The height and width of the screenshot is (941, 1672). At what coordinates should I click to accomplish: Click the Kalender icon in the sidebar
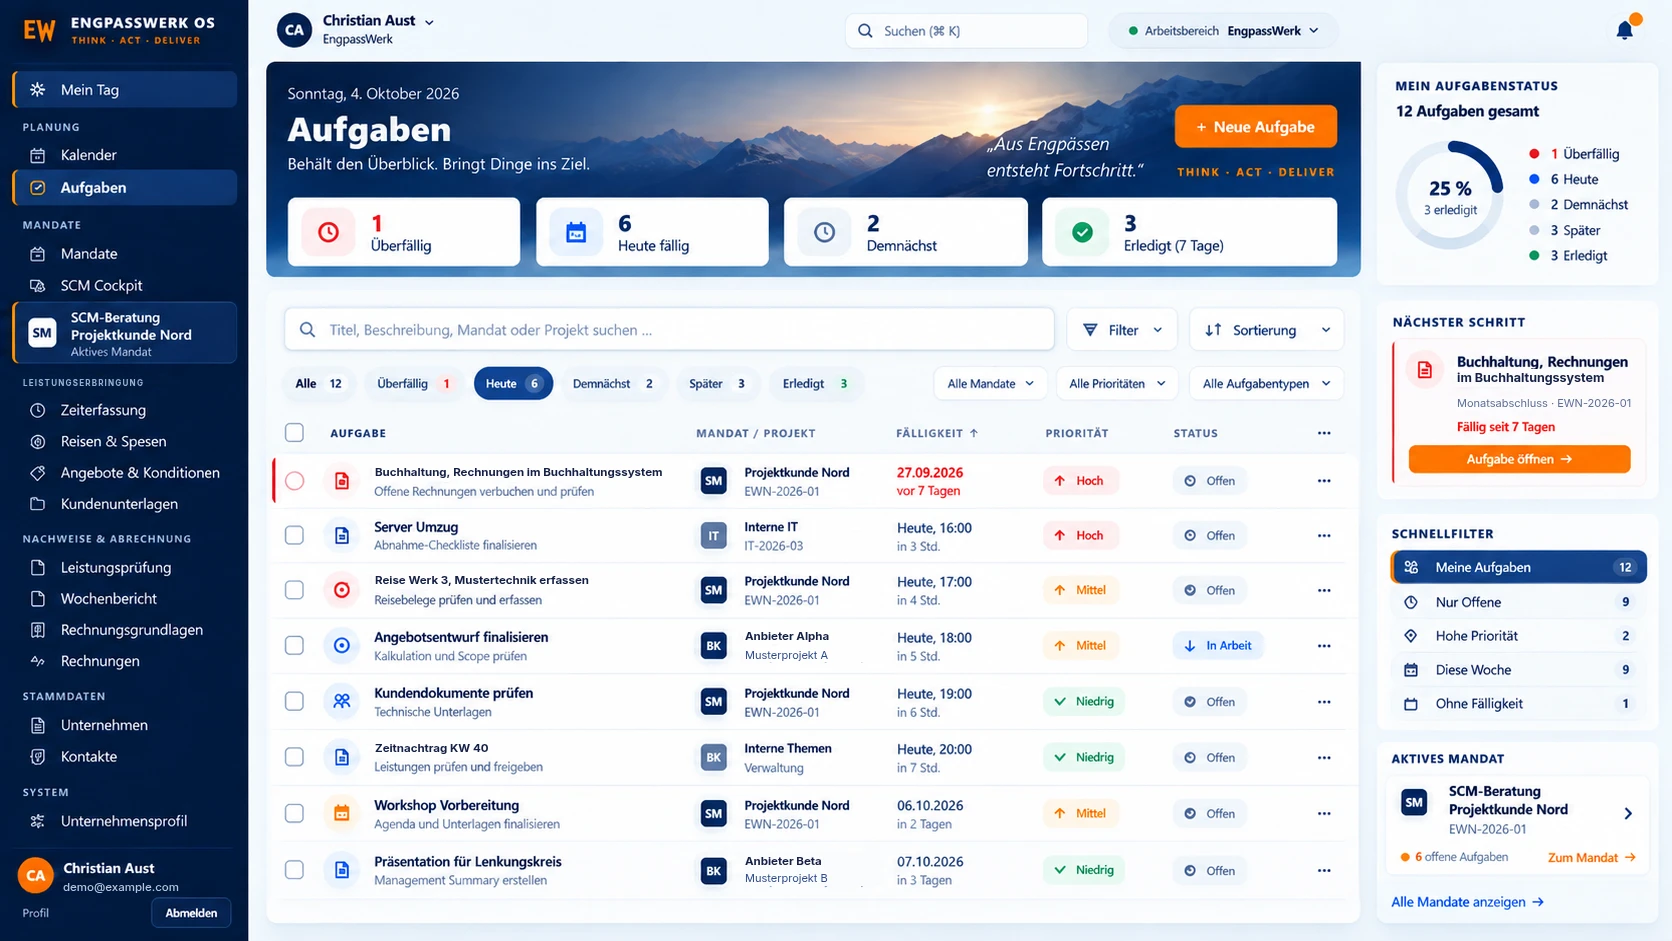tap(38, 155)
